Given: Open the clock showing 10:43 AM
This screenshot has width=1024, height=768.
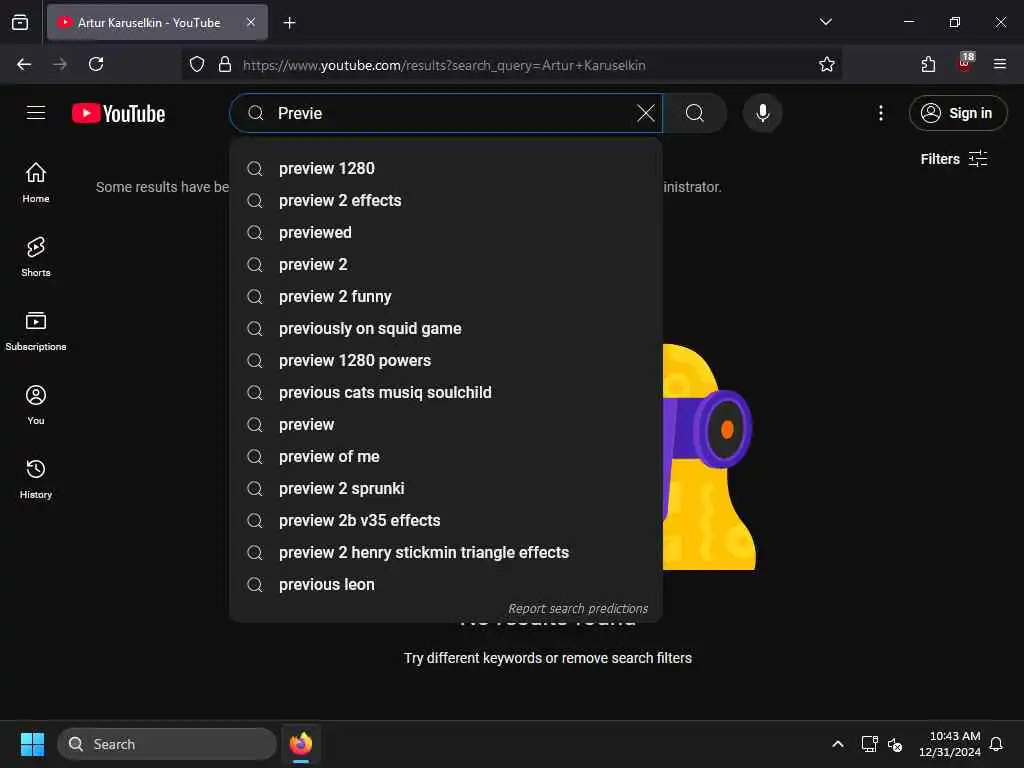Looking at the screenshot, I should point(950,744).
